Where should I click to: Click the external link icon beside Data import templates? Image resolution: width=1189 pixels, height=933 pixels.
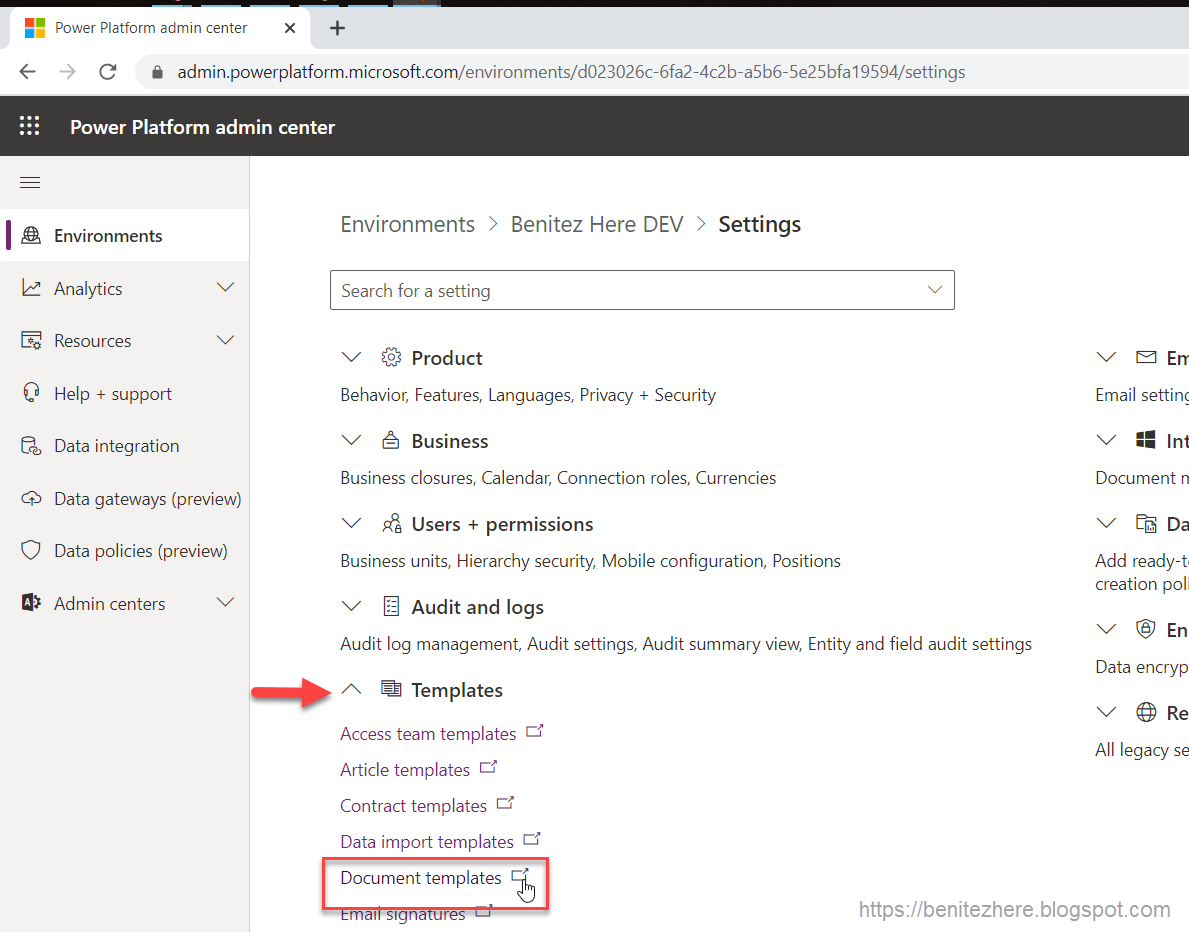[532, 839]
